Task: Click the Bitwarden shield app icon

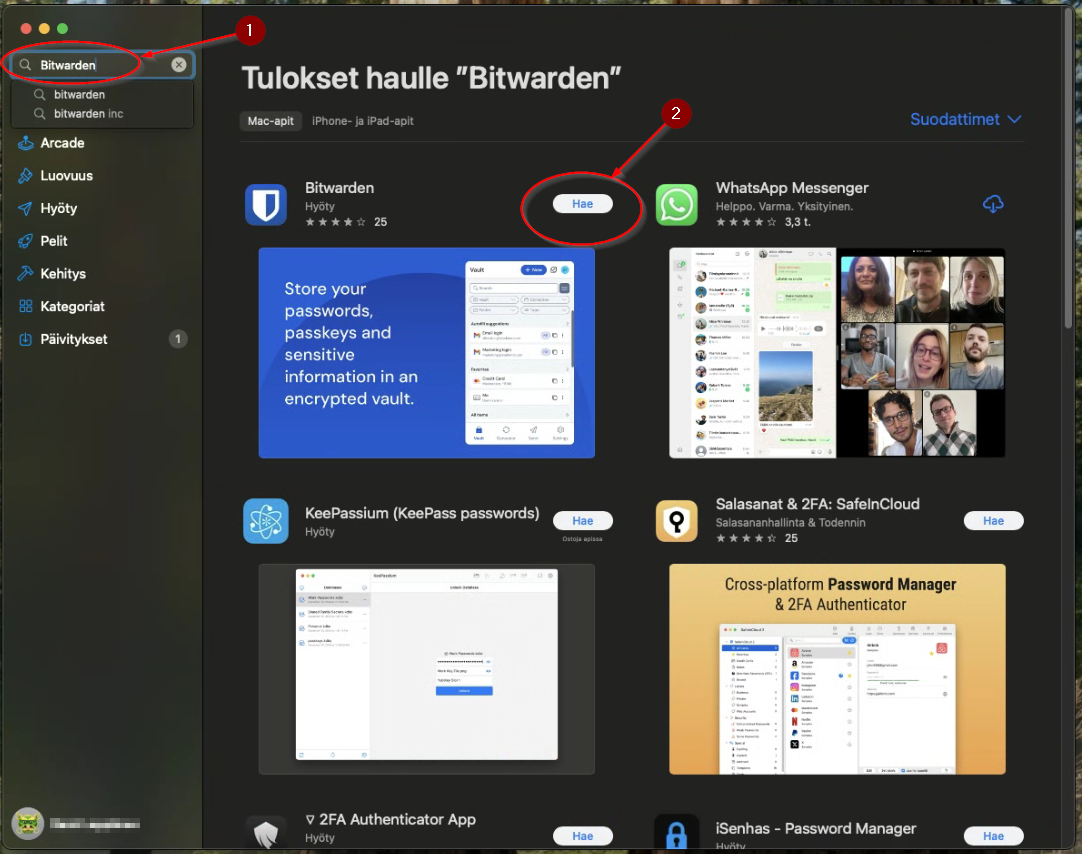Action: tap(266, 205)
